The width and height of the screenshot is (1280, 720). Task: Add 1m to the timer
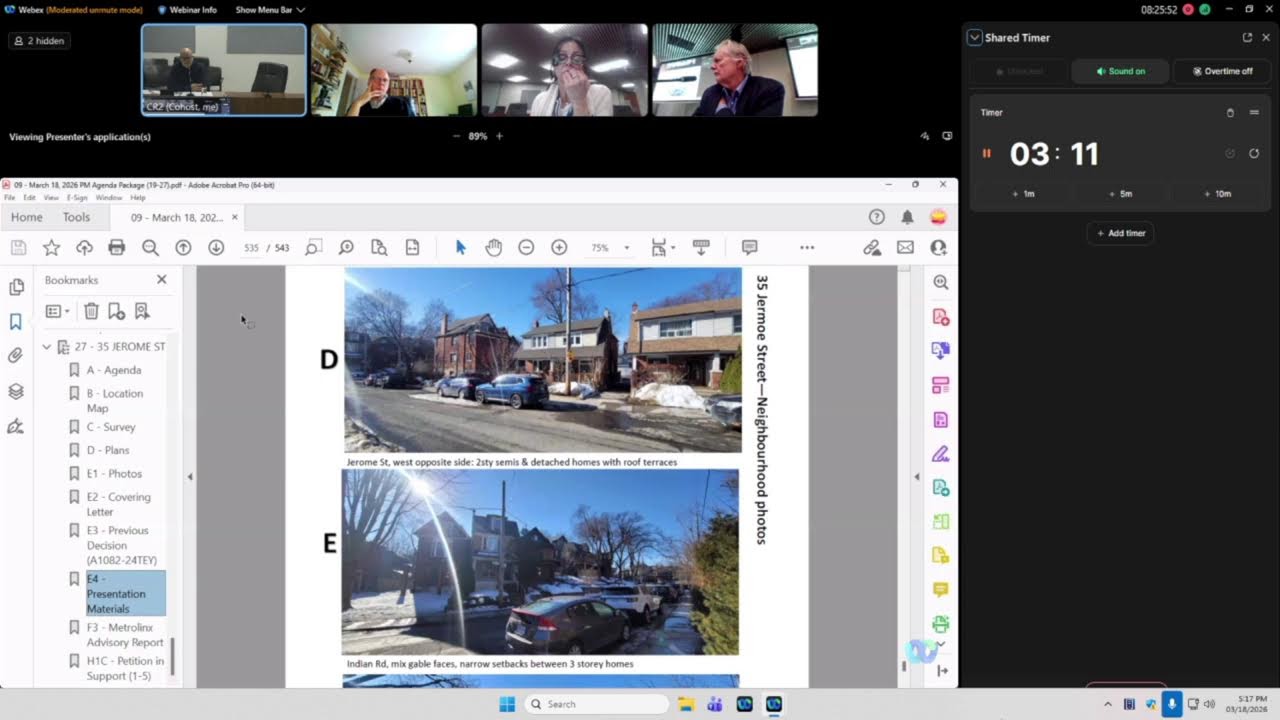pos(1023,194)
